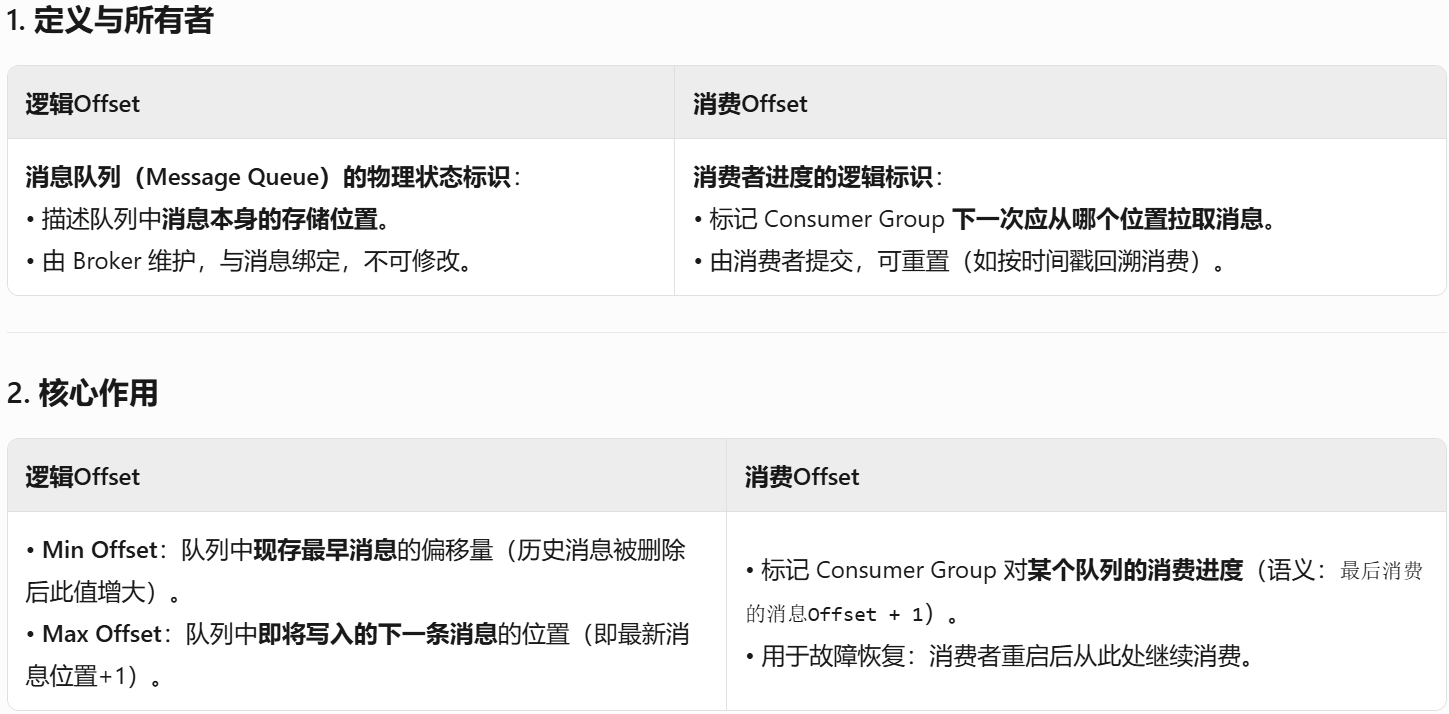This screenshot has height=714, width=1449.
Task: Click the '逻辑Offset' header in the second table
Action: point(82,476)
